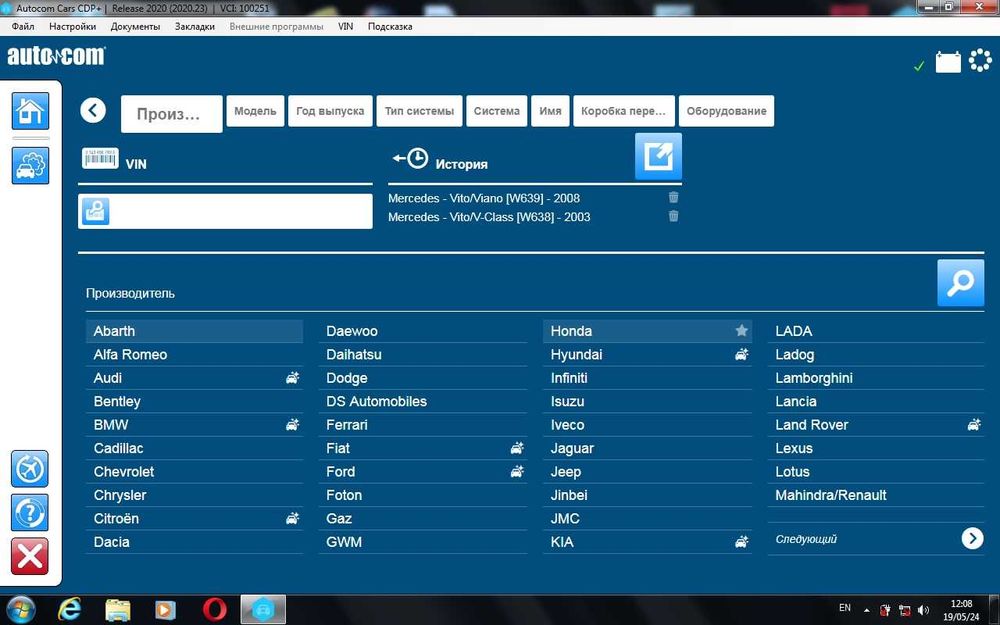Select manufacturer GWM
Image resolution: width=1000 pixels, height=625 pixels.
[423, 542]
